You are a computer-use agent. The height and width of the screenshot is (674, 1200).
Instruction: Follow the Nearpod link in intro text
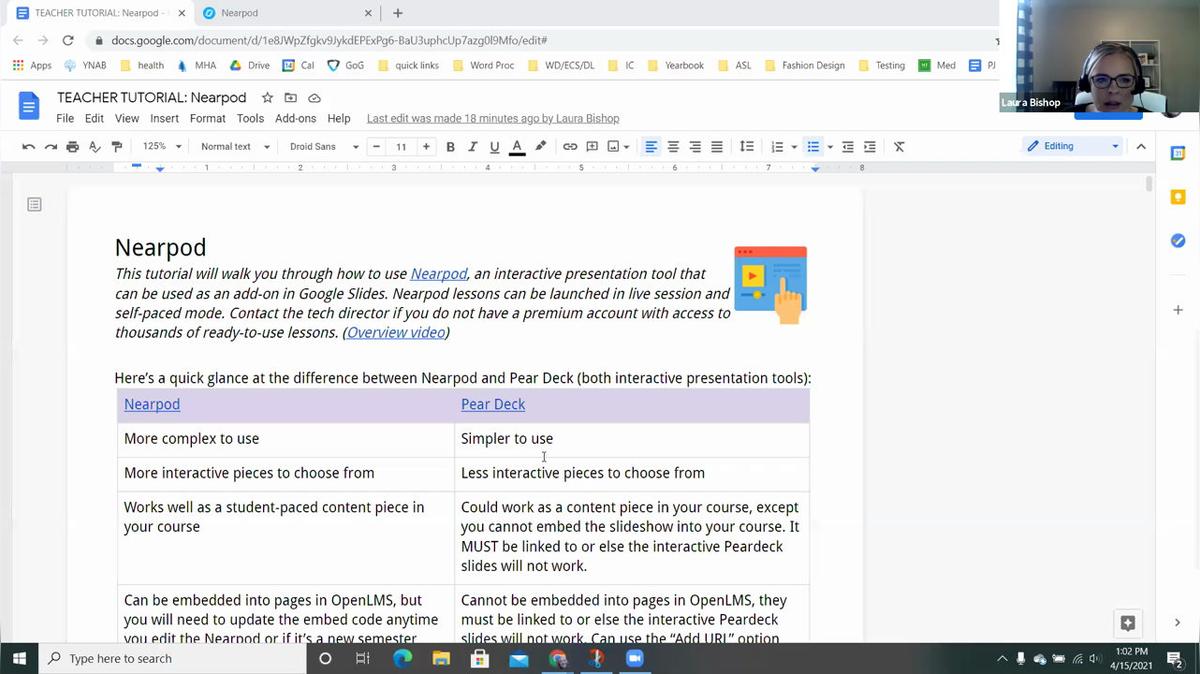click(439, 274)
